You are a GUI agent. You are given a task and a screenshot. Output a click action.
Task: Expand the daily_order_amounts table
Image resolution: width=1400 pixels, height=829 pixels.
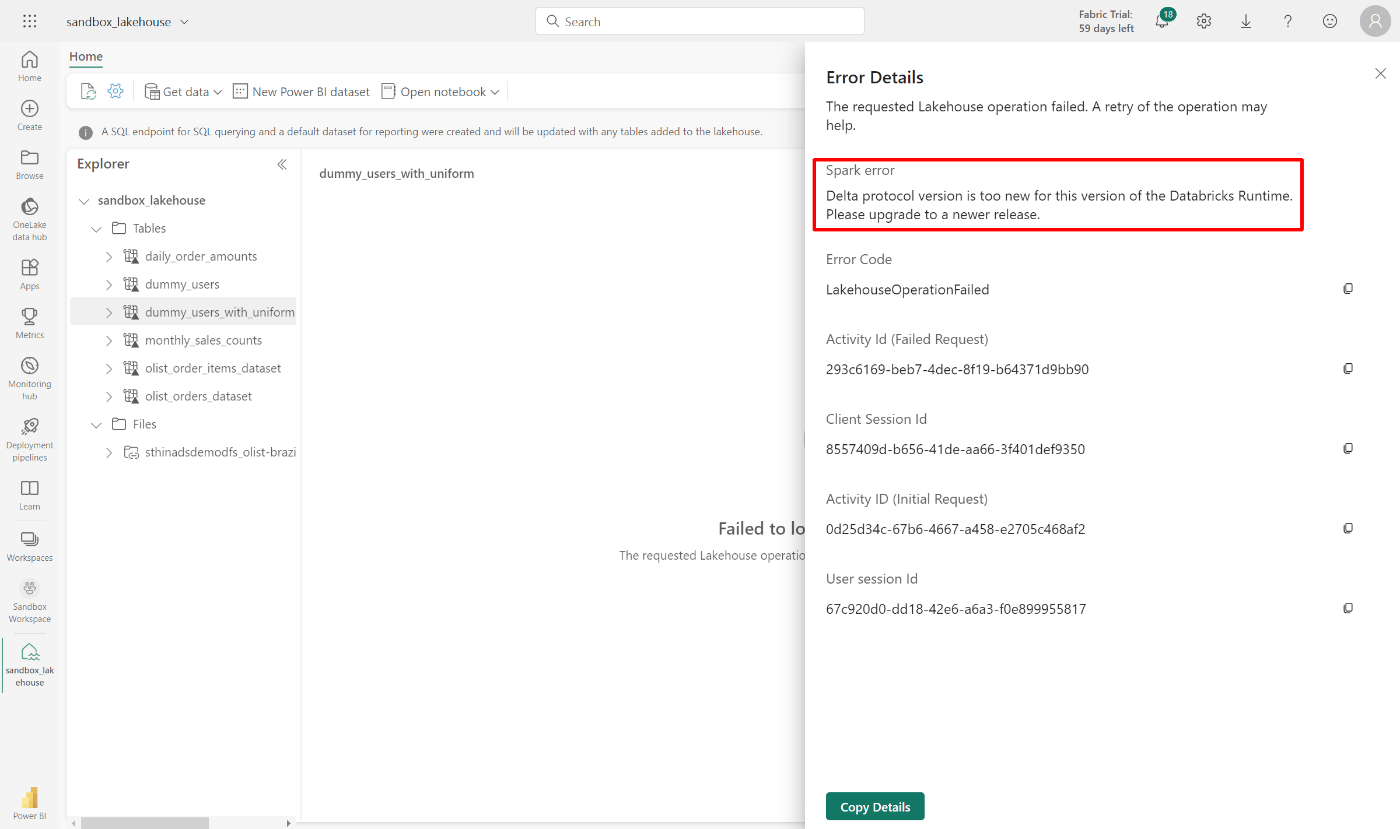tap(109, 257)
